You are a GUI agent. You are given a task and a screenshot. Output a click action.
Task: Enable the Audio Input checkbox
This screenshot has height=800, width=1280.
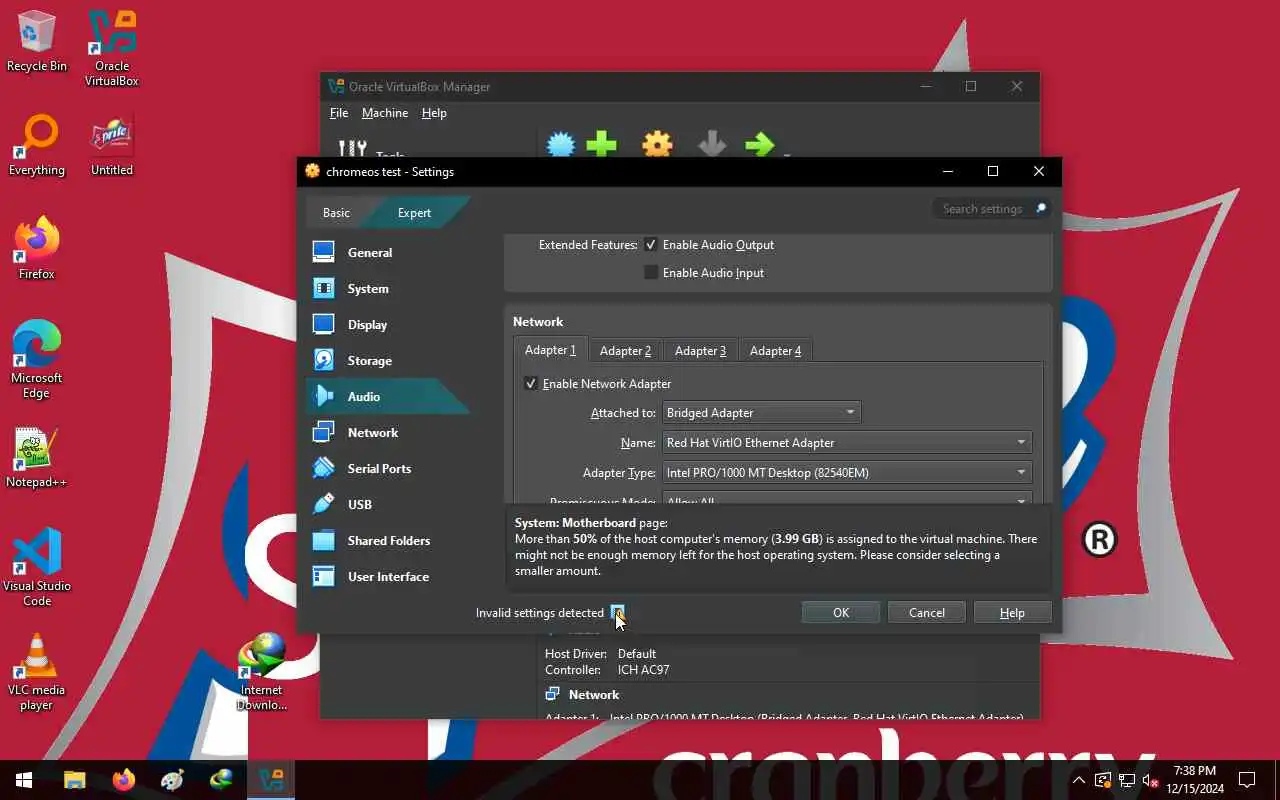pos(651,273)
